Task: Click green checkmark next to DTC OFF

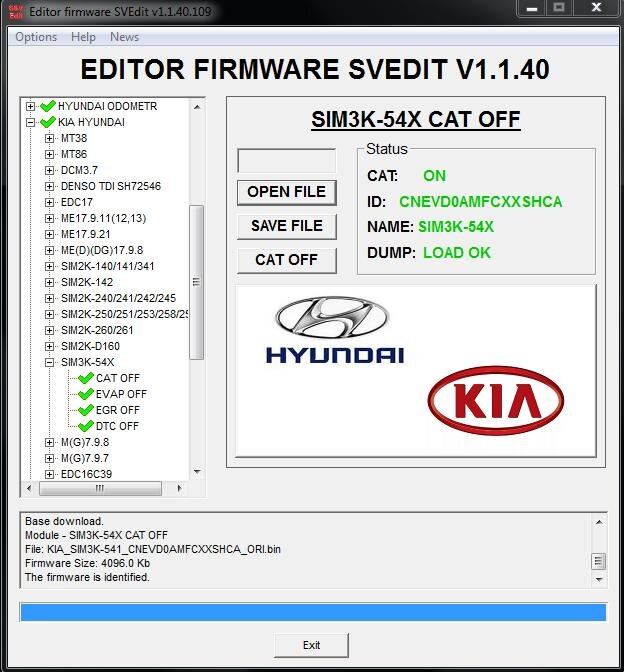Action: click(86, 426)
